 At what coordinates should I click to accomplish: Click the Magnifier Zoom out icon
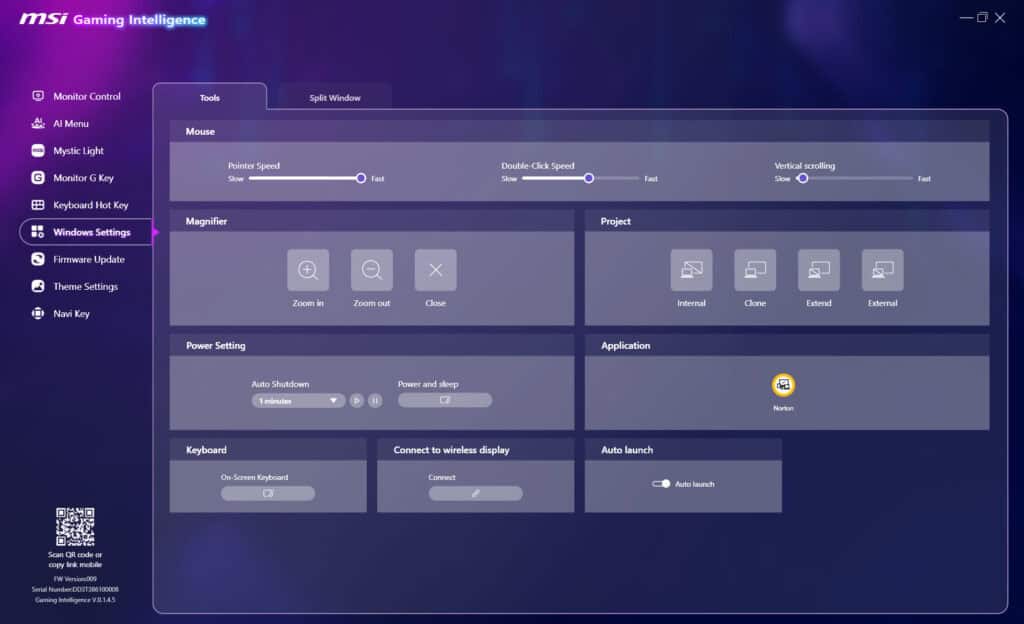coord(372,270)
